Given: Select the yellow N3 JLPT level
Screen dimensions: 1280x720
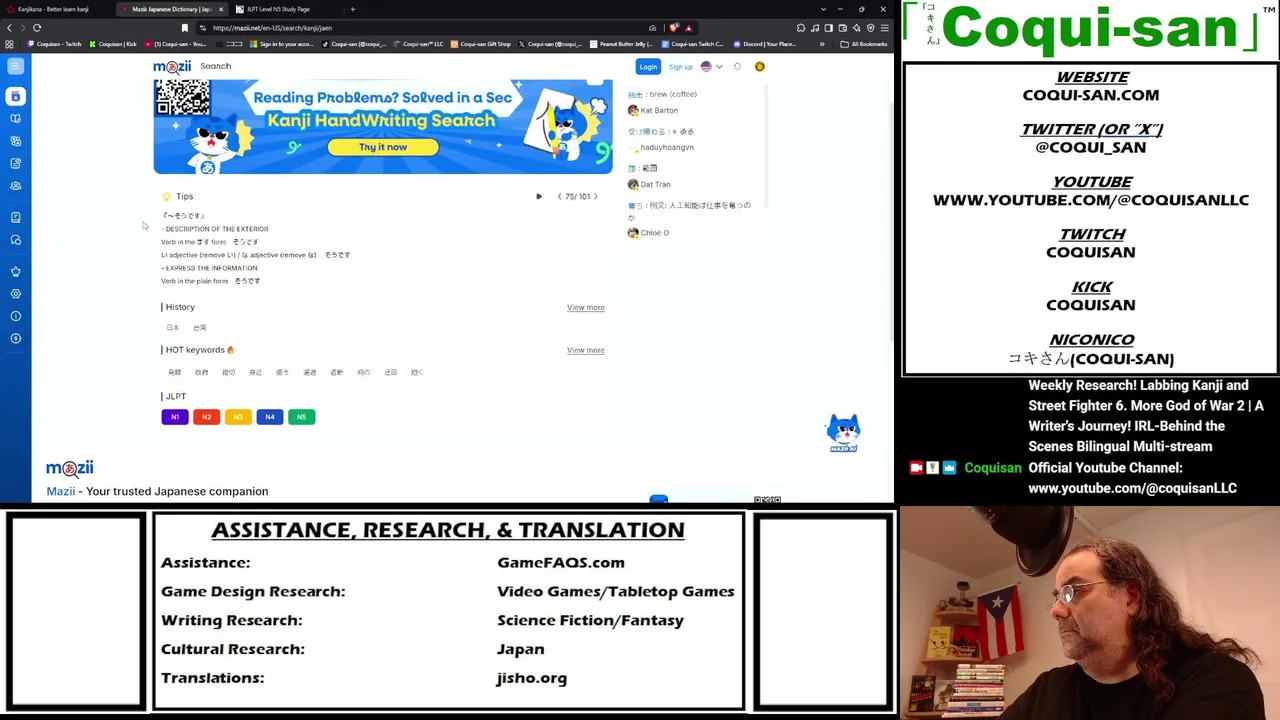Looking at the screenshot, I should pos(238,417).
